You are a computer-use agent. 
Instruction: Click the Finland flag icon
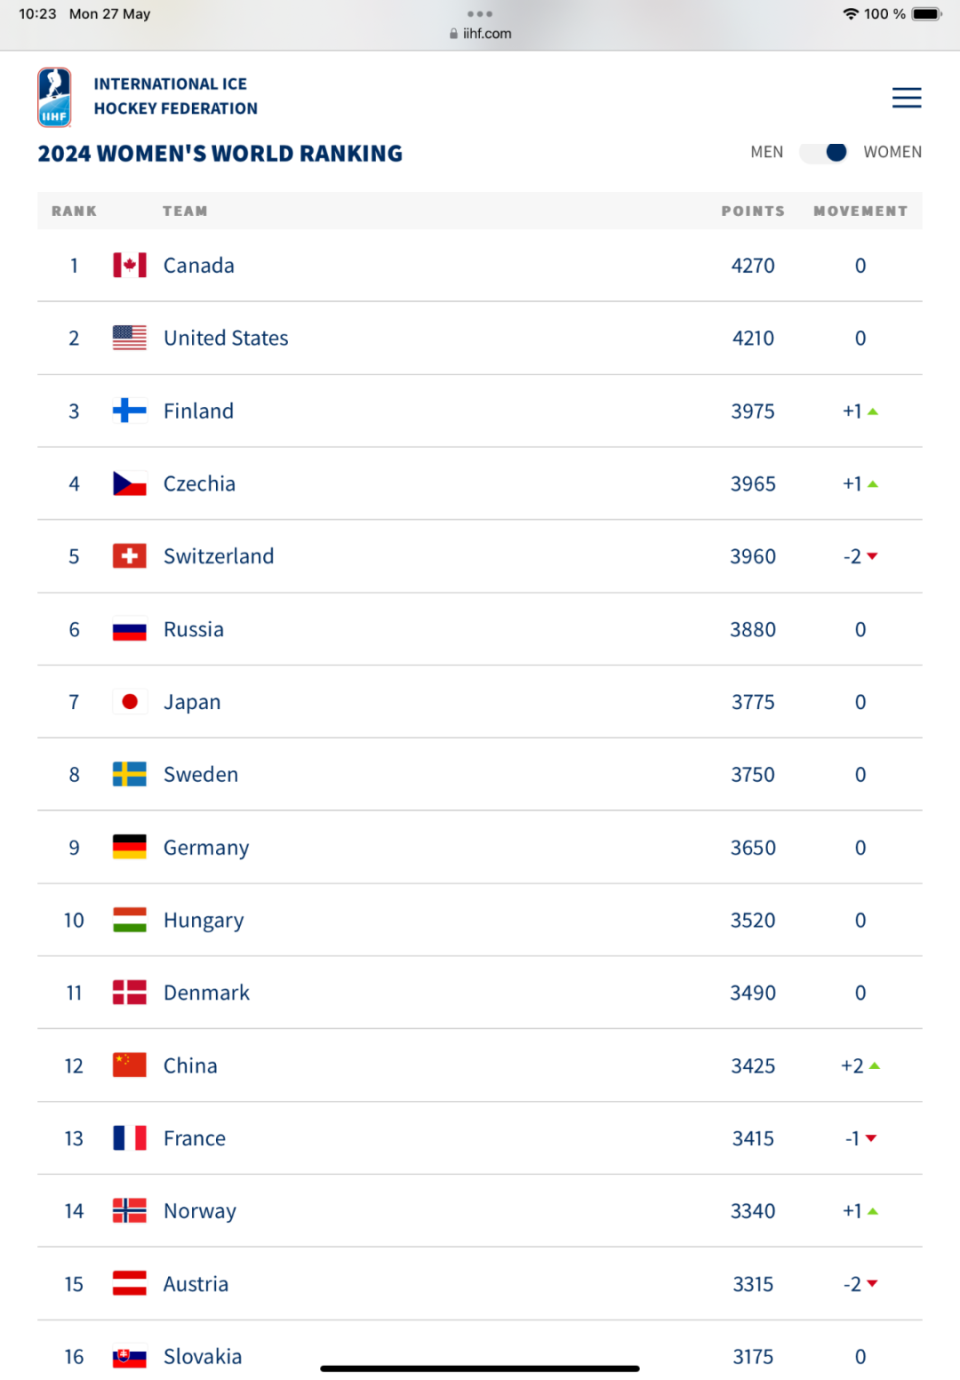tap(130, 411)
